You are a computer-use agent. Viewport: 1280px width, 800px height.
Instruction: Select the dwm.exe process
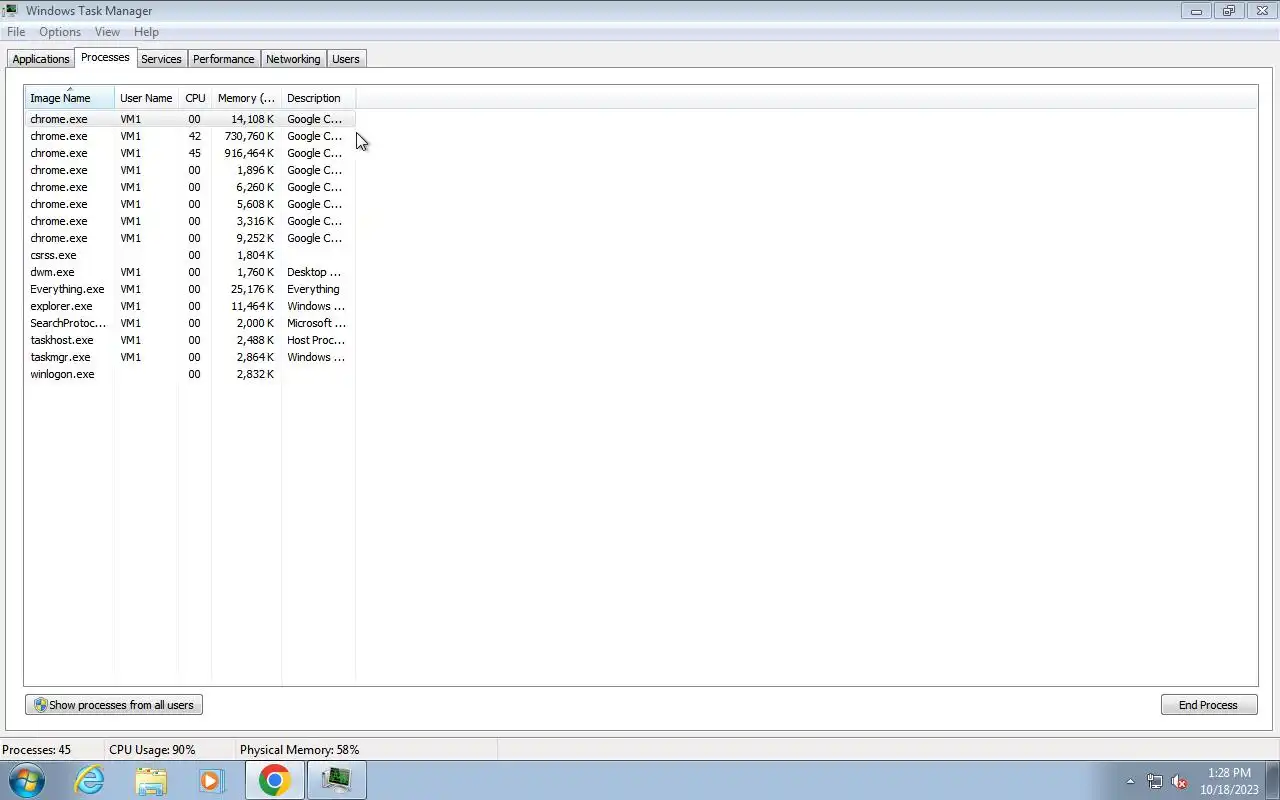190,272
